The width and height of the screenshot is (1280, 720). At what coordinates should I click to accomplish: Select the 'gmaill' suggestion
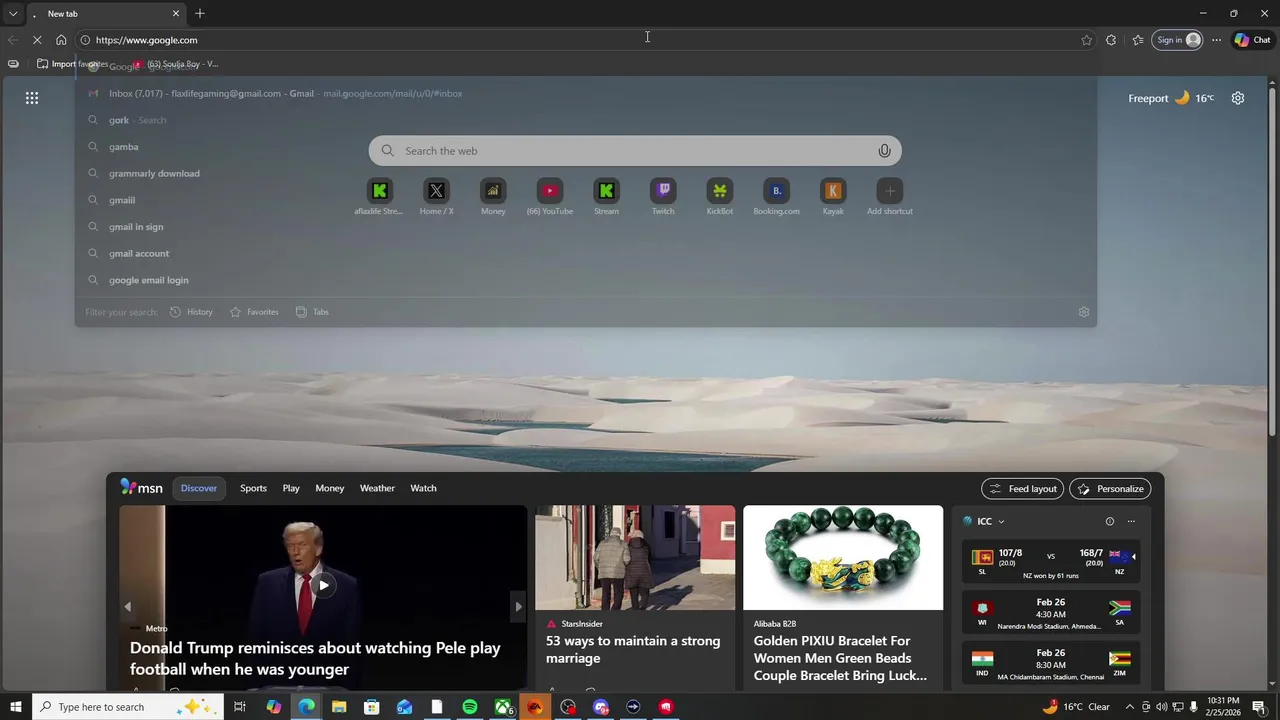click(585, 200)
